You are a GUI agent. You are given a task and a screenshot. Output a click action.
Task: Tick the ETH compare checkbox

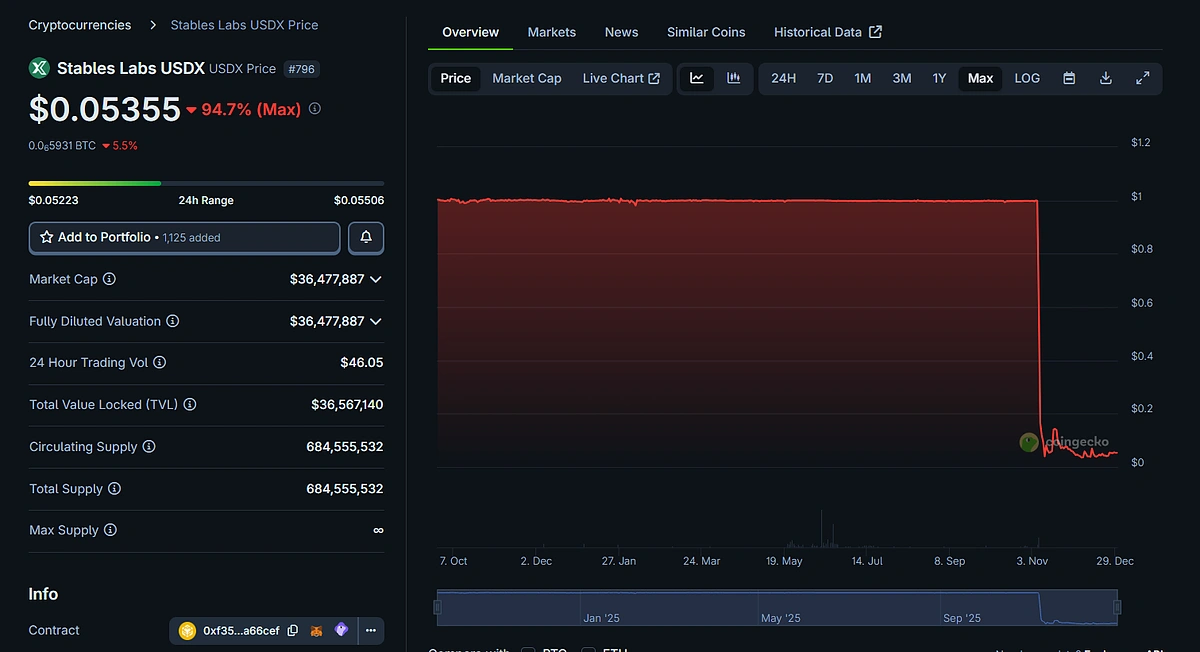589,650
